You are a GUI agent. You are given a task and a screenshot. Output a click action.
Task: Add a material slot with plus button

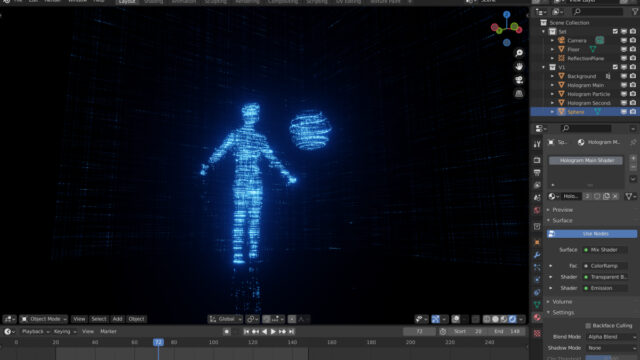click(633, 158)
